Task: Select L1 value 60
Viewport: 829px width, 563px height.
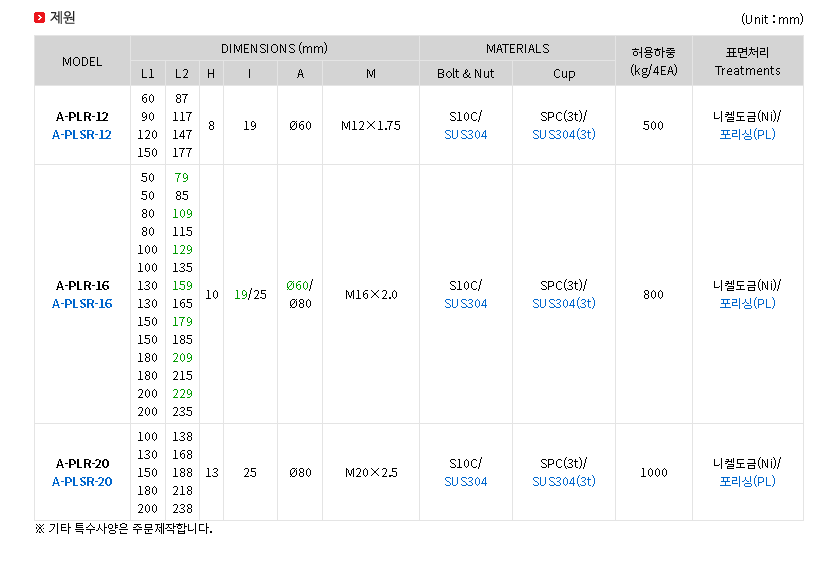Action: point(148,98)
